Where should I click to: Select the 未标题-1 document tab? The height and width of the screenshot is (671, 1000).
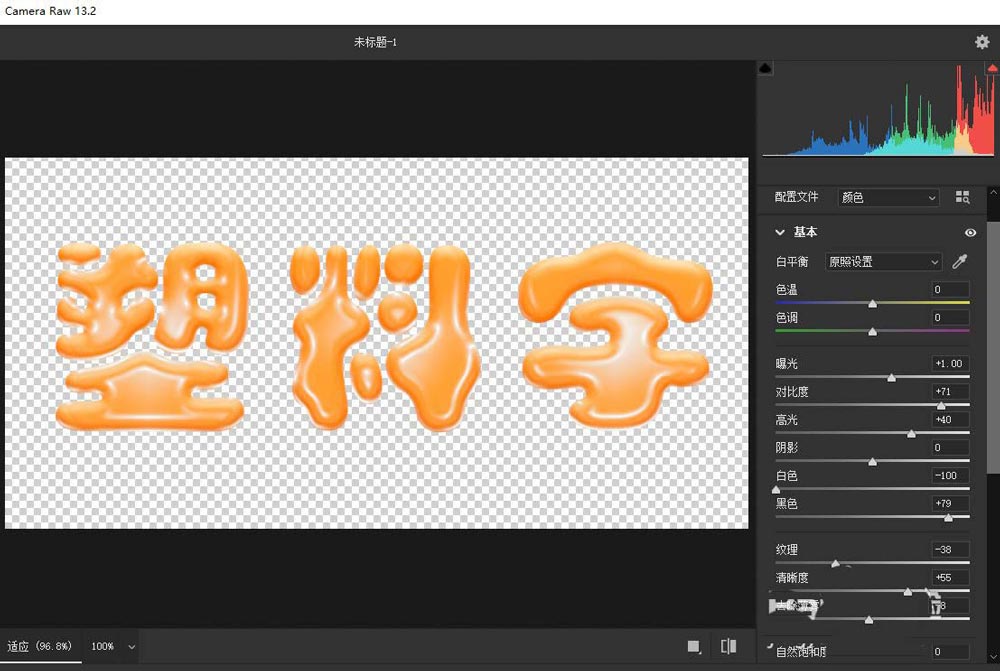coord(375,42)
